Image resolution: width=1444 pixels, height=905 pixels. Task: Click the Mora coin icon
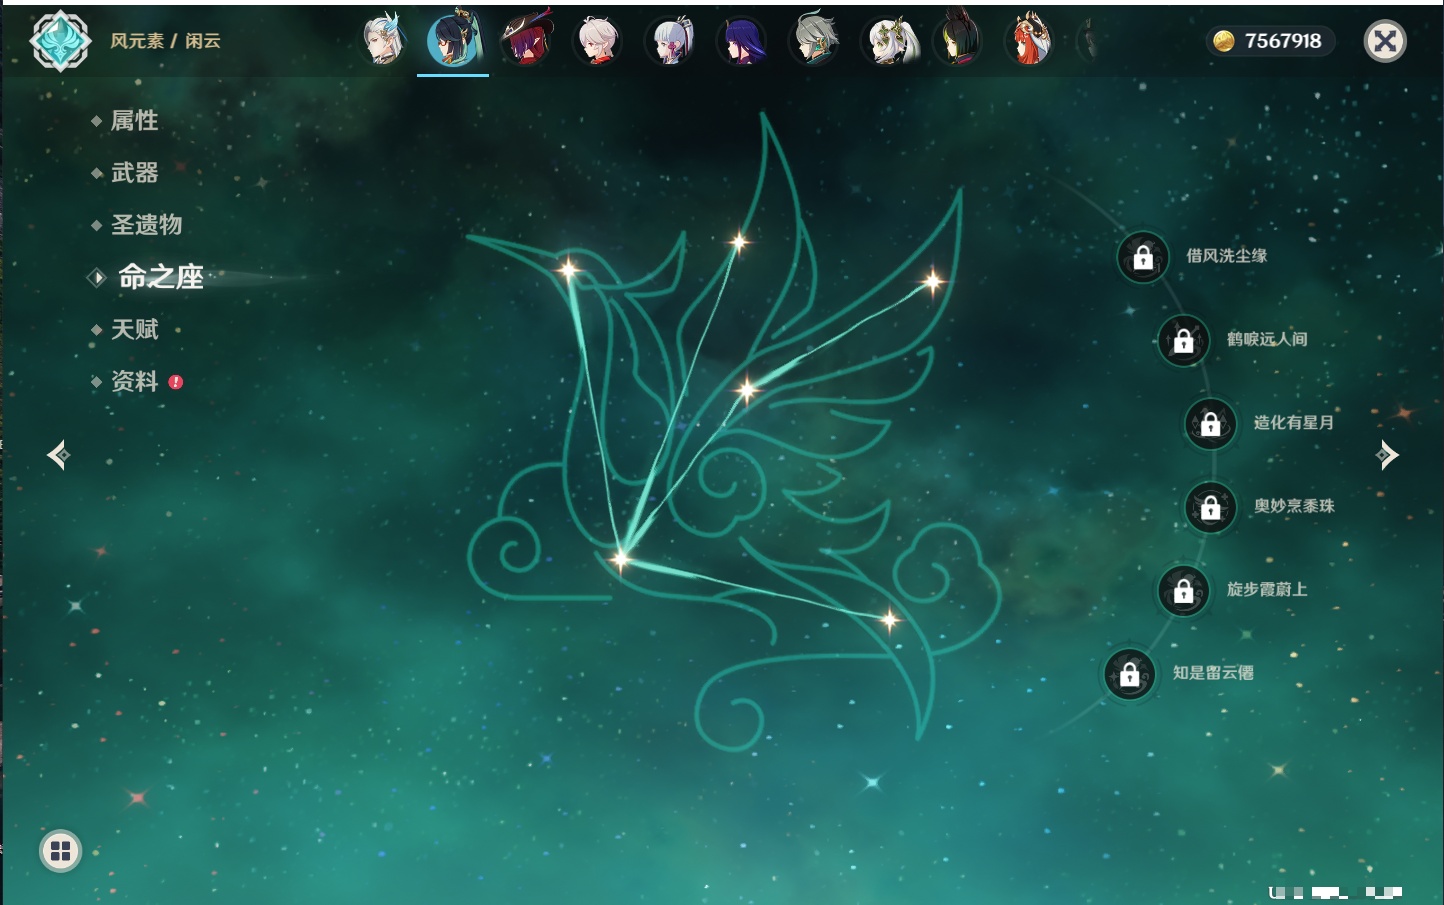coord(1223,41)
